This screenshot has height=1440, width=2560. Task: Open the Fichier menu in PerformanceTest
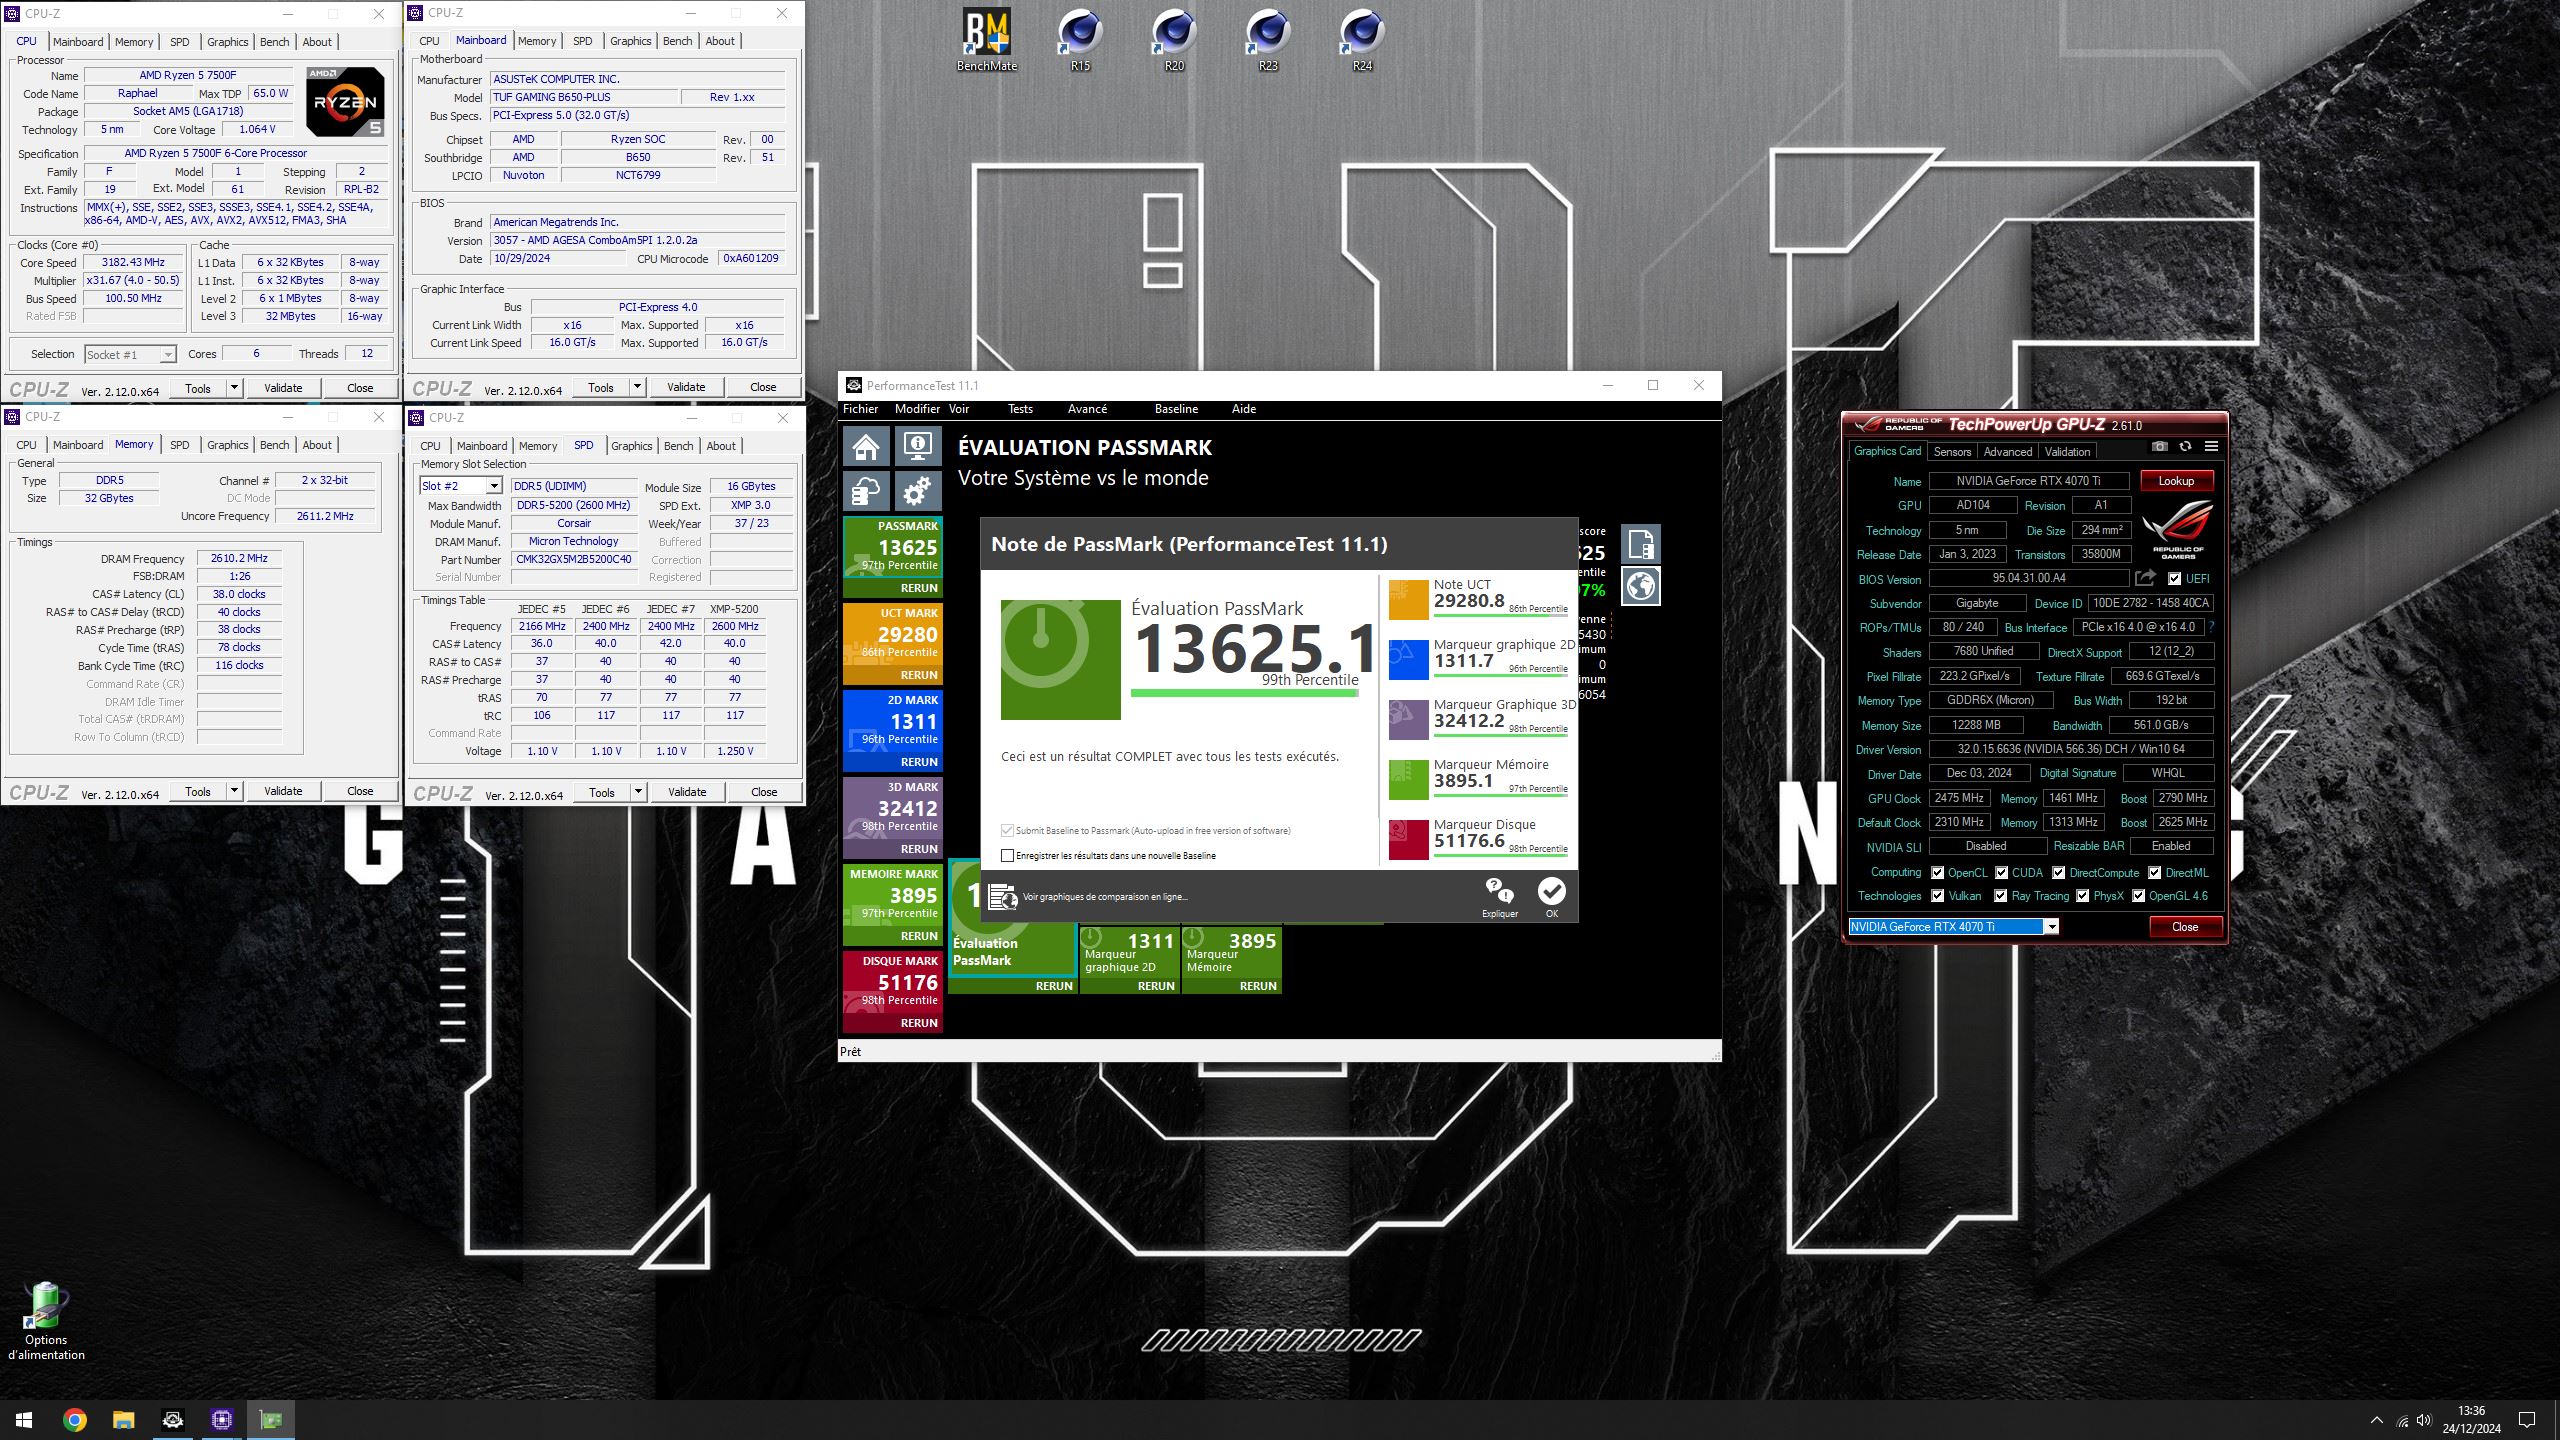tap(860, 409)
